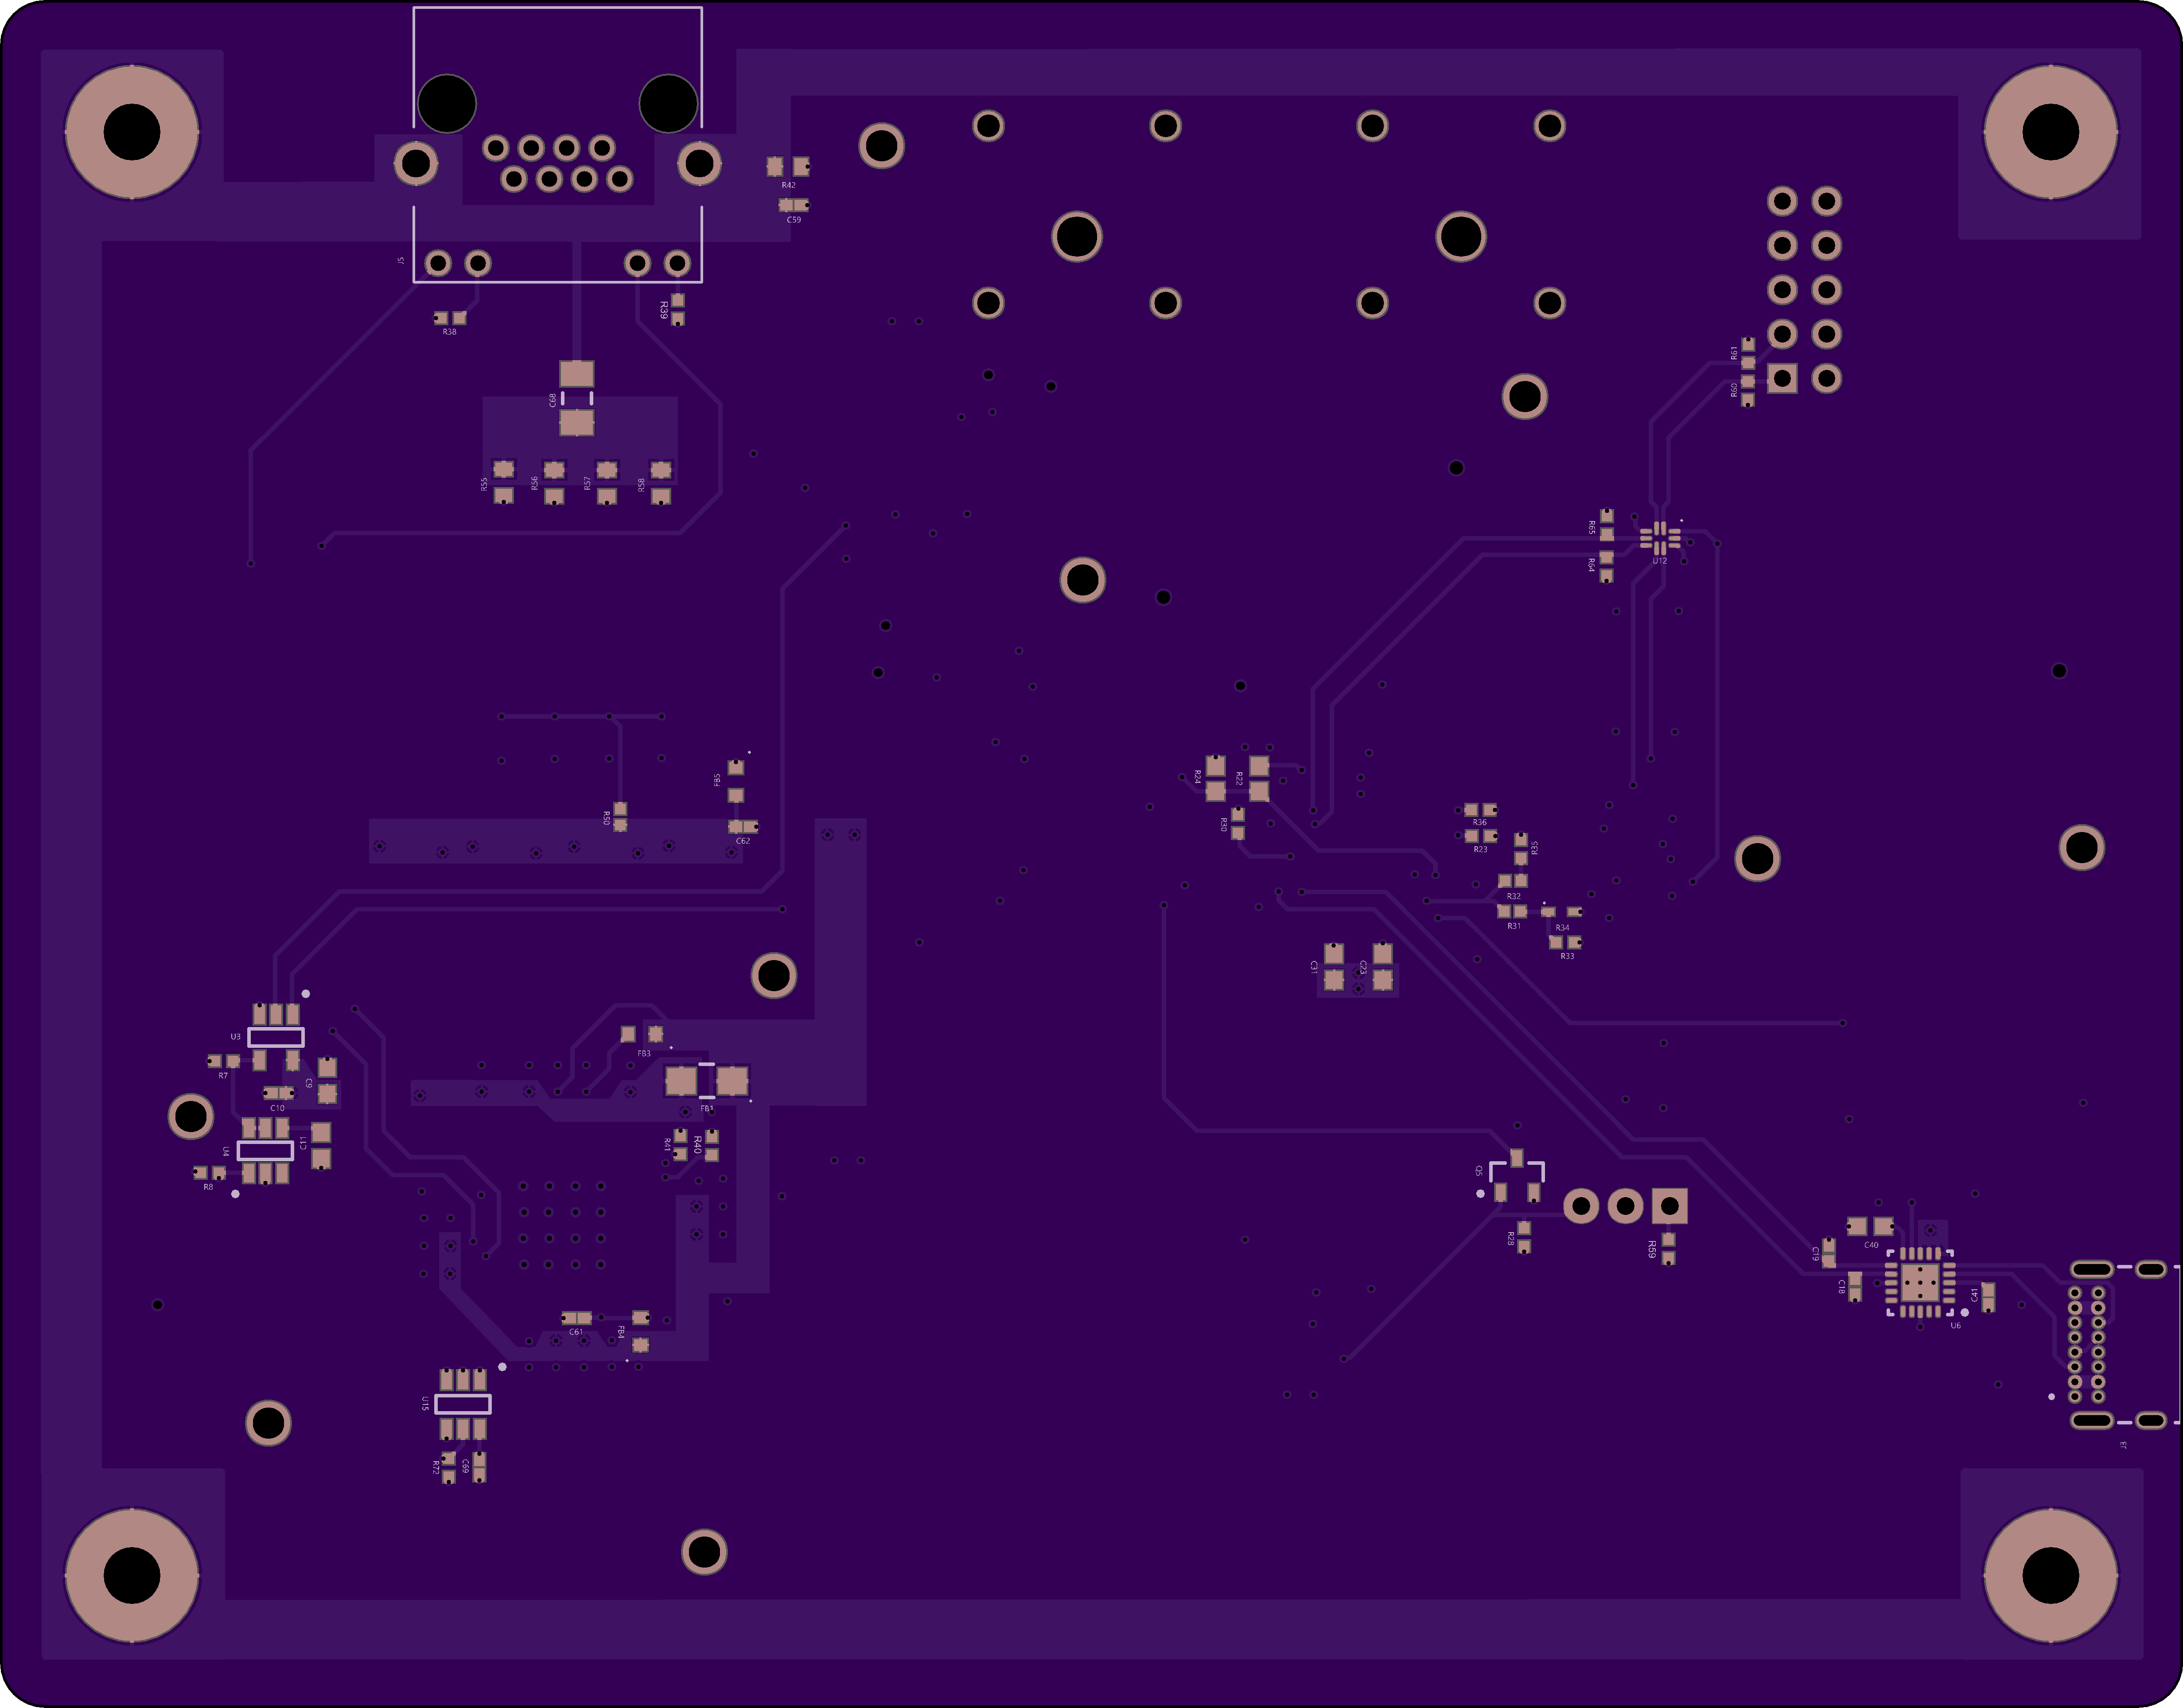Click the C11 capacitor label
Image resolution: width=2183 pixels, height=1708 pixels.
point(304,1143)
